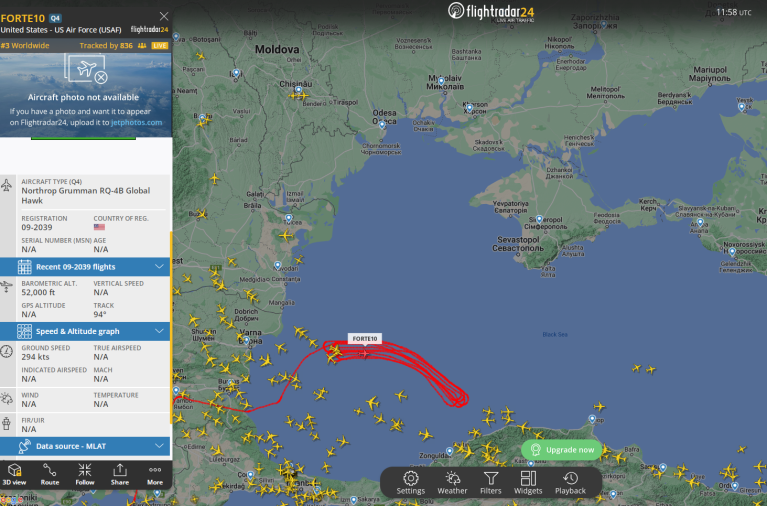Open the Weather layer panel
Image resolution: width=767 pixels, height=506 pixels.
[452, 483]
